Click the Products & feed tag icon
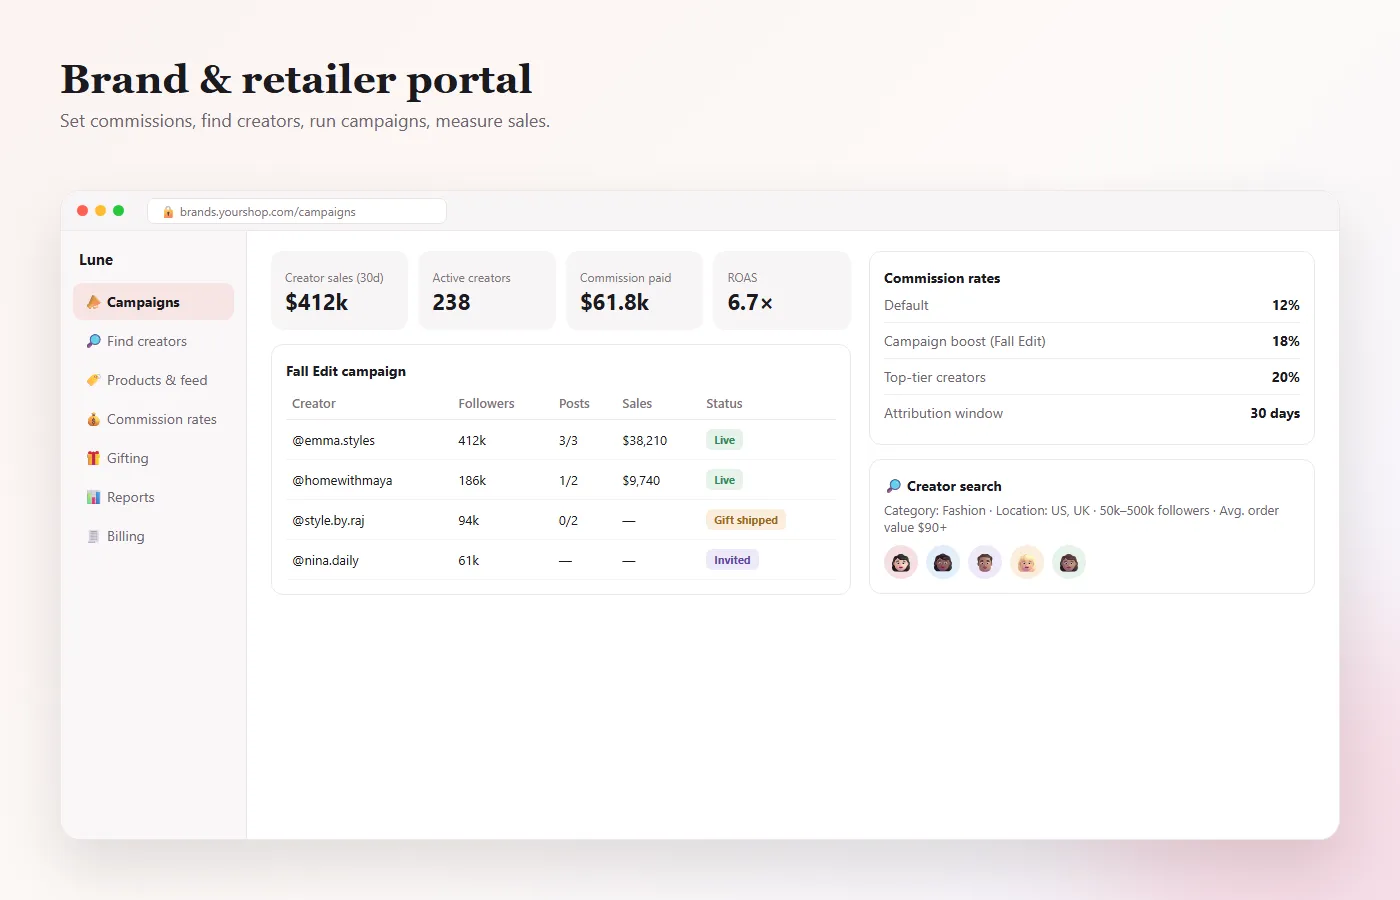The image size is (1400, 900). coord(93,380)
